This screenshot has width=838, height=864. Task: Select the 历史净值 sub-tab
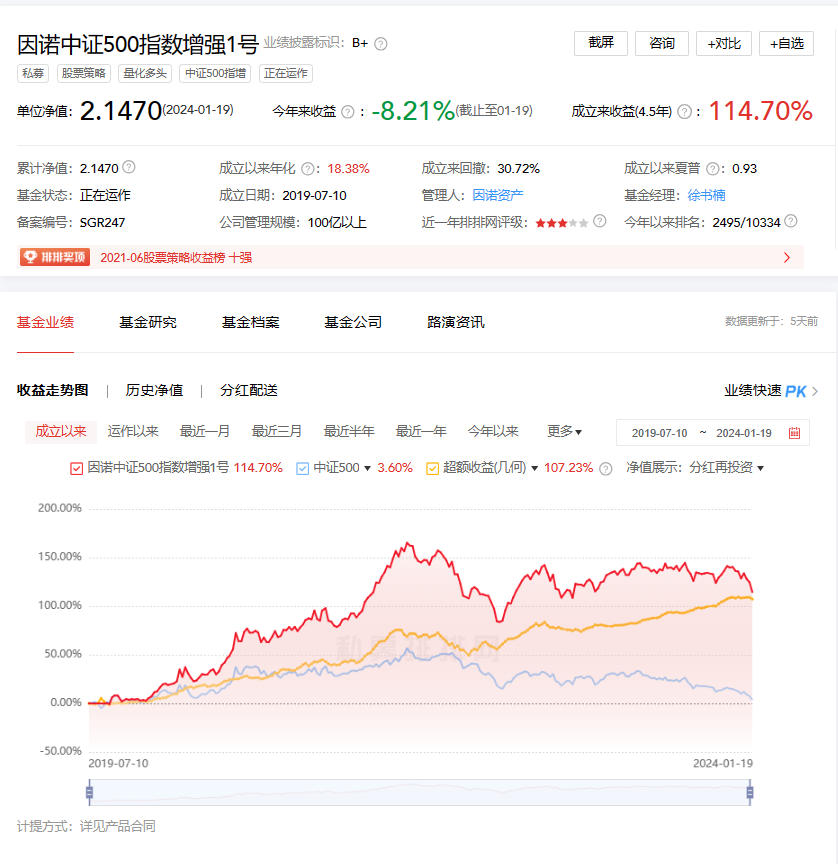154,390
